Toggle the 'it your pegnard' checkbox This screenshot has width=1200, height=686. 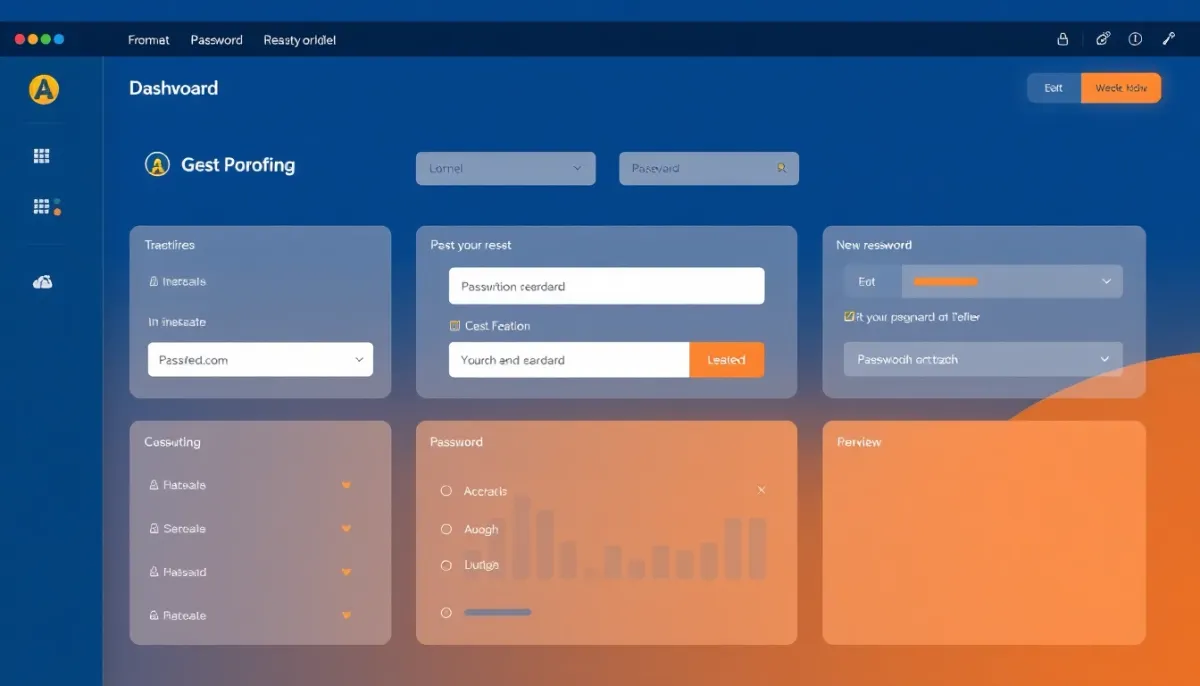pyautogui.click(x=849, y=316)
